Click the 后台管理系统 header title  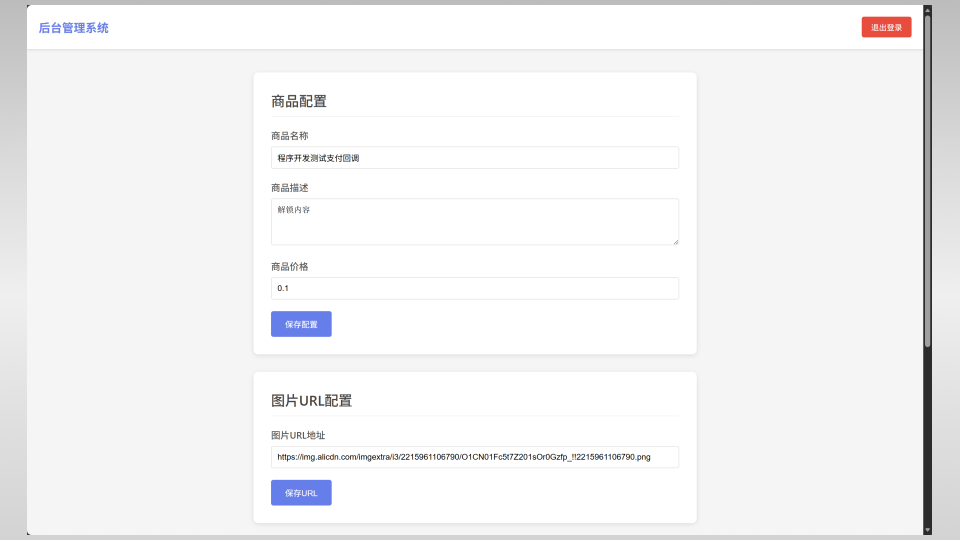[x=73, y=28]
